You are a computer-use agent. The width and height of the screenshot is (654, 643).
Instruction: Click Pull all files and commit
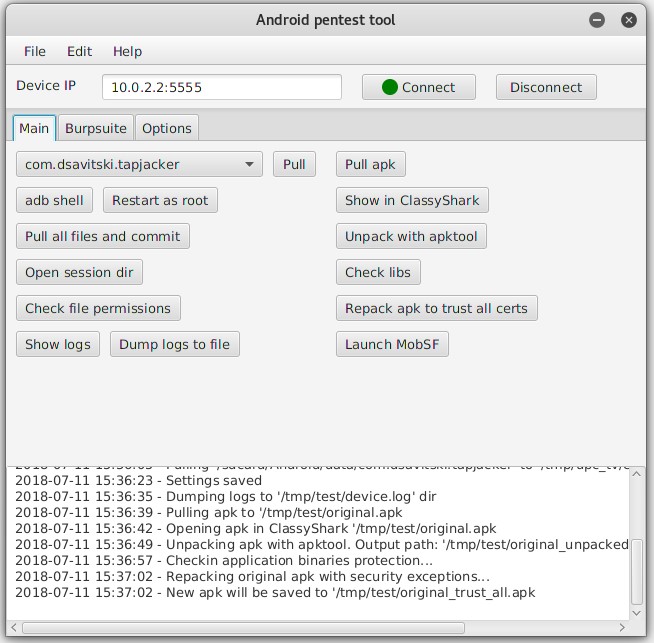tap(103, 236)
